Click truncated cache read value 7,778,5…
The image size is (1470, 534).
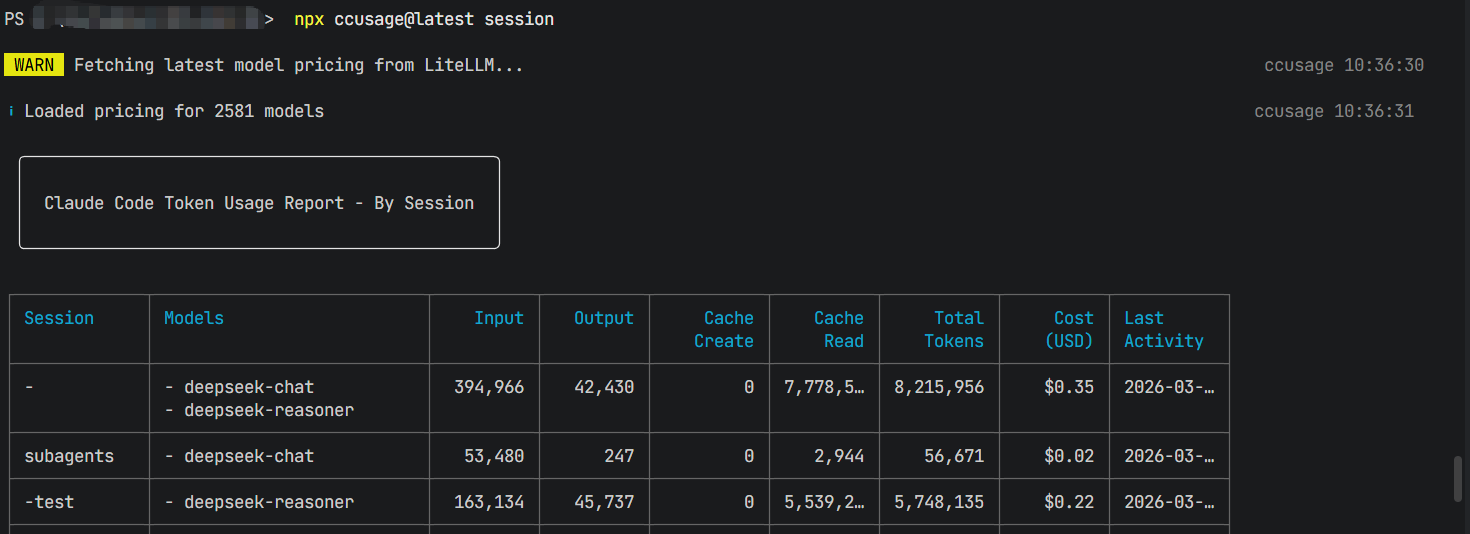(824, 387)
